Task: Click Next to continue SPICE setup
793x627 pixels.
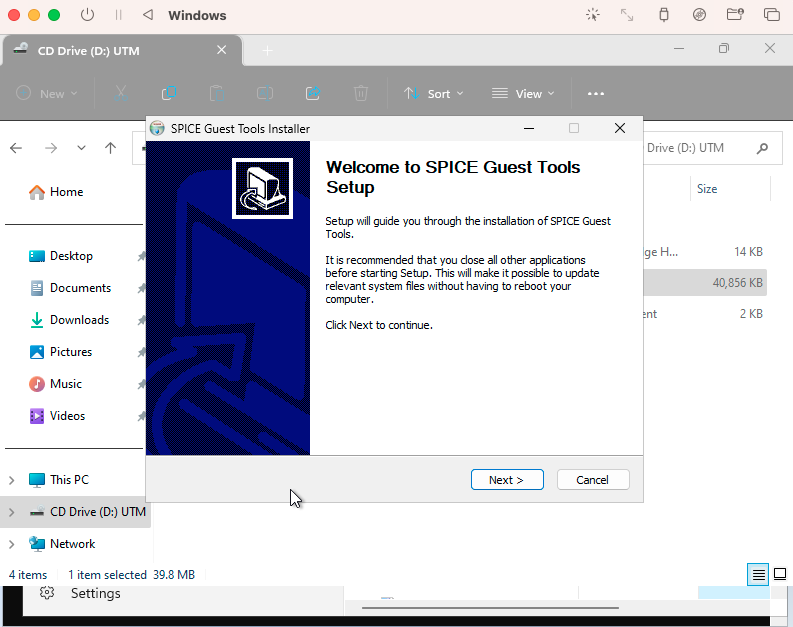Action: [507, 479]
